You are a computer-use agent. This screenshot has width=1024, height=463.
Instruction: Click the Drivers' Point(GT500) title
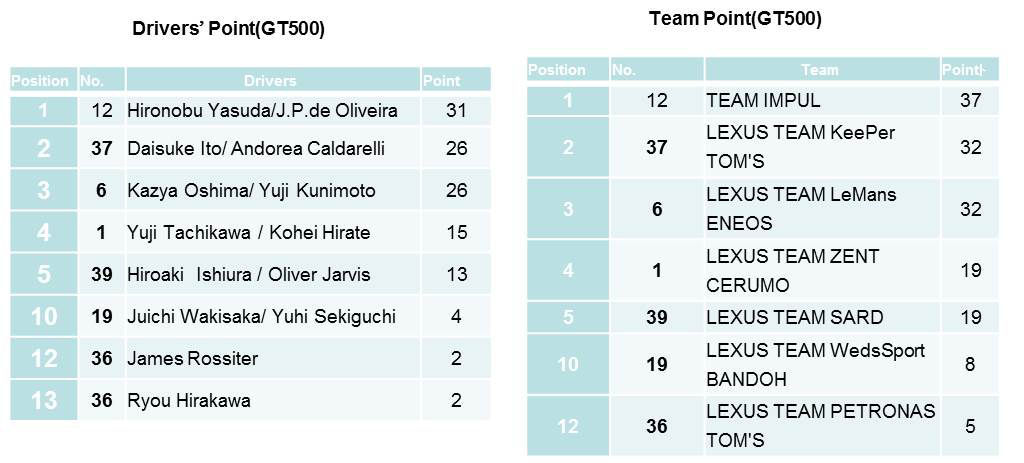pos(228,29)
